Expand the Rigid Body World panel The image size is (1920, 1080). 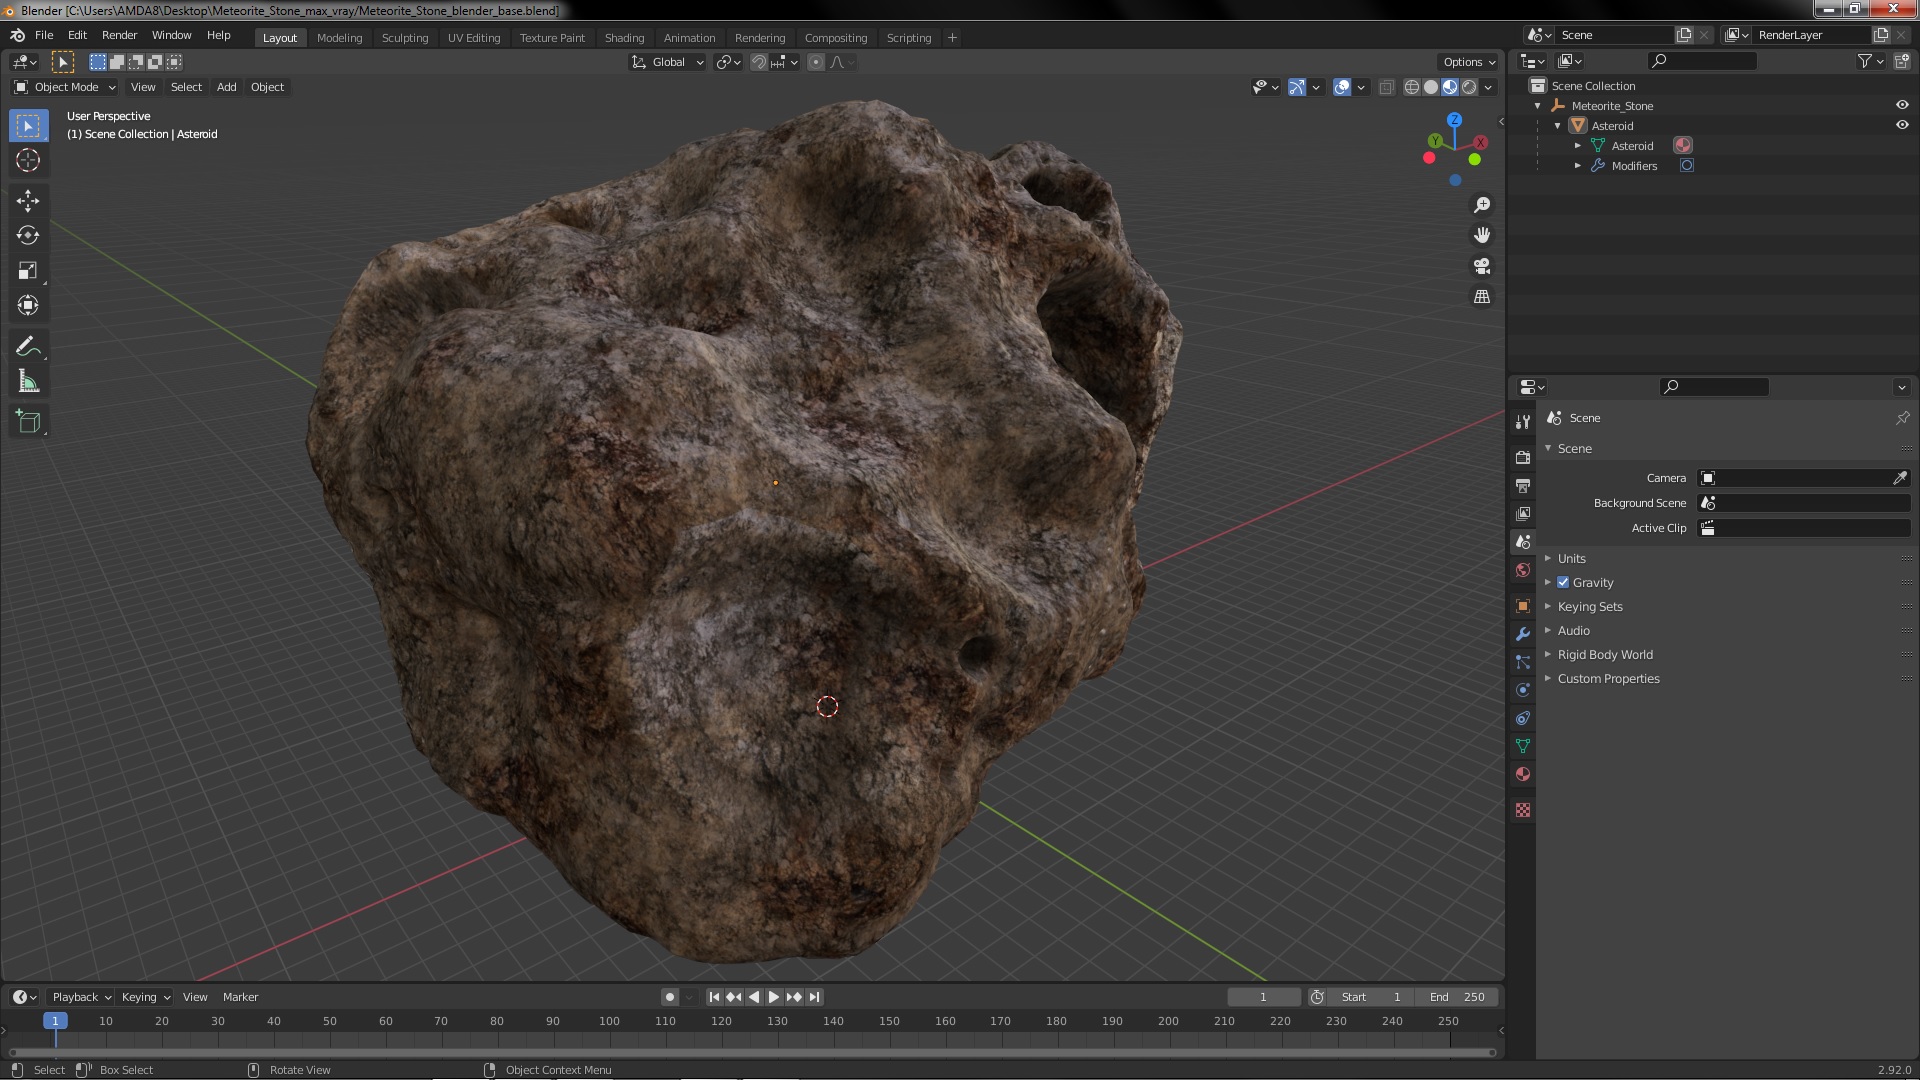(x=1604, y=654)
